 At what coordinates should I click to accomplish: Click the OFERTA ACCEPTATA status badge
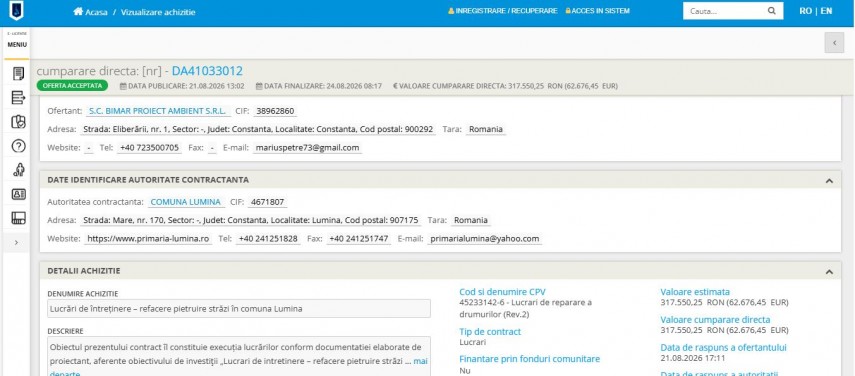point(73,86)
